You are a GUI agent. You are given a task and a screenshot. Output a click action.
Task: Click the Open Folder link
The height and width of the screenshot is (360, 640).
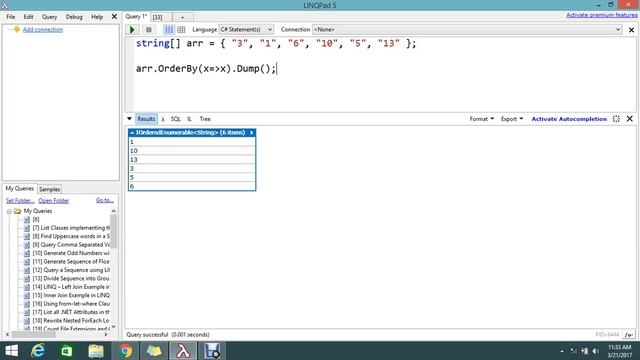tap(53, 200)
